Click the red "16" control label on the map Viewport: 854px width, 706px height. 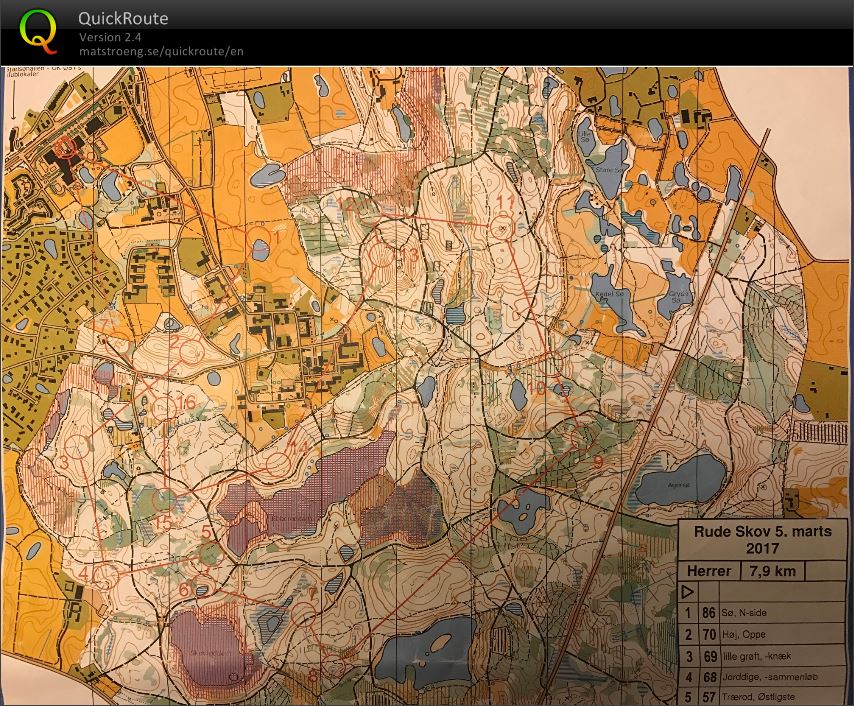point(186,403)
